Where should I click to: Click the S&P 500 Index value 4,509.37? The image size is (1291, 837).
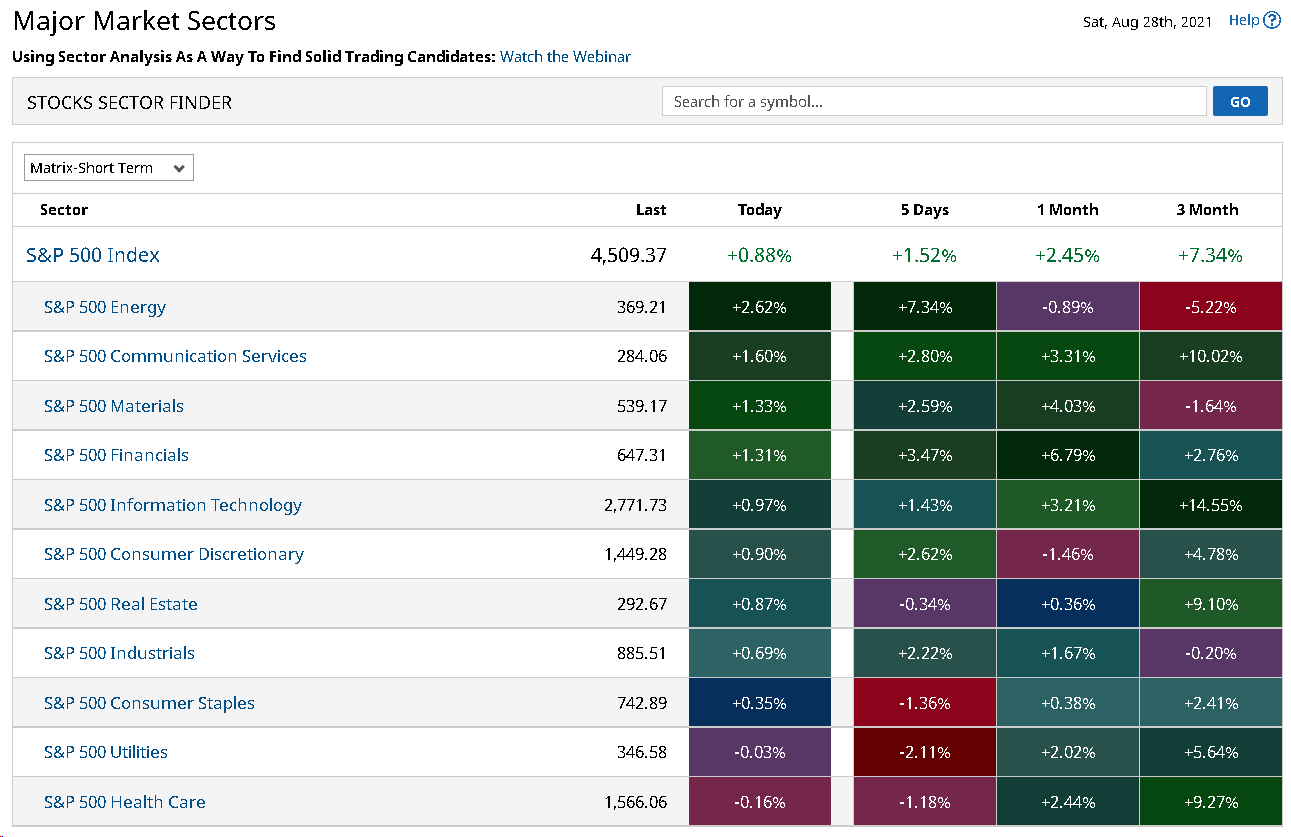tap(628, 255)
